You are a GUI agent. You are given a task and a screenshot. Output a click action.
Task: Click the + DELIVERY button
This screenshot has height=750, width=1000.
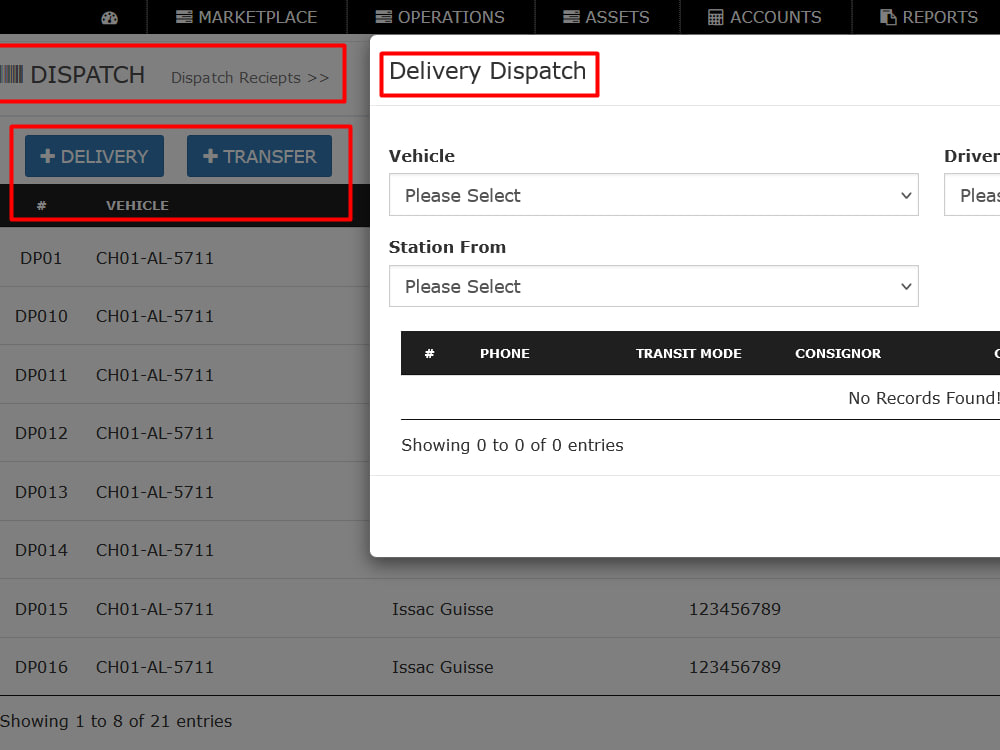pos(94,156)
